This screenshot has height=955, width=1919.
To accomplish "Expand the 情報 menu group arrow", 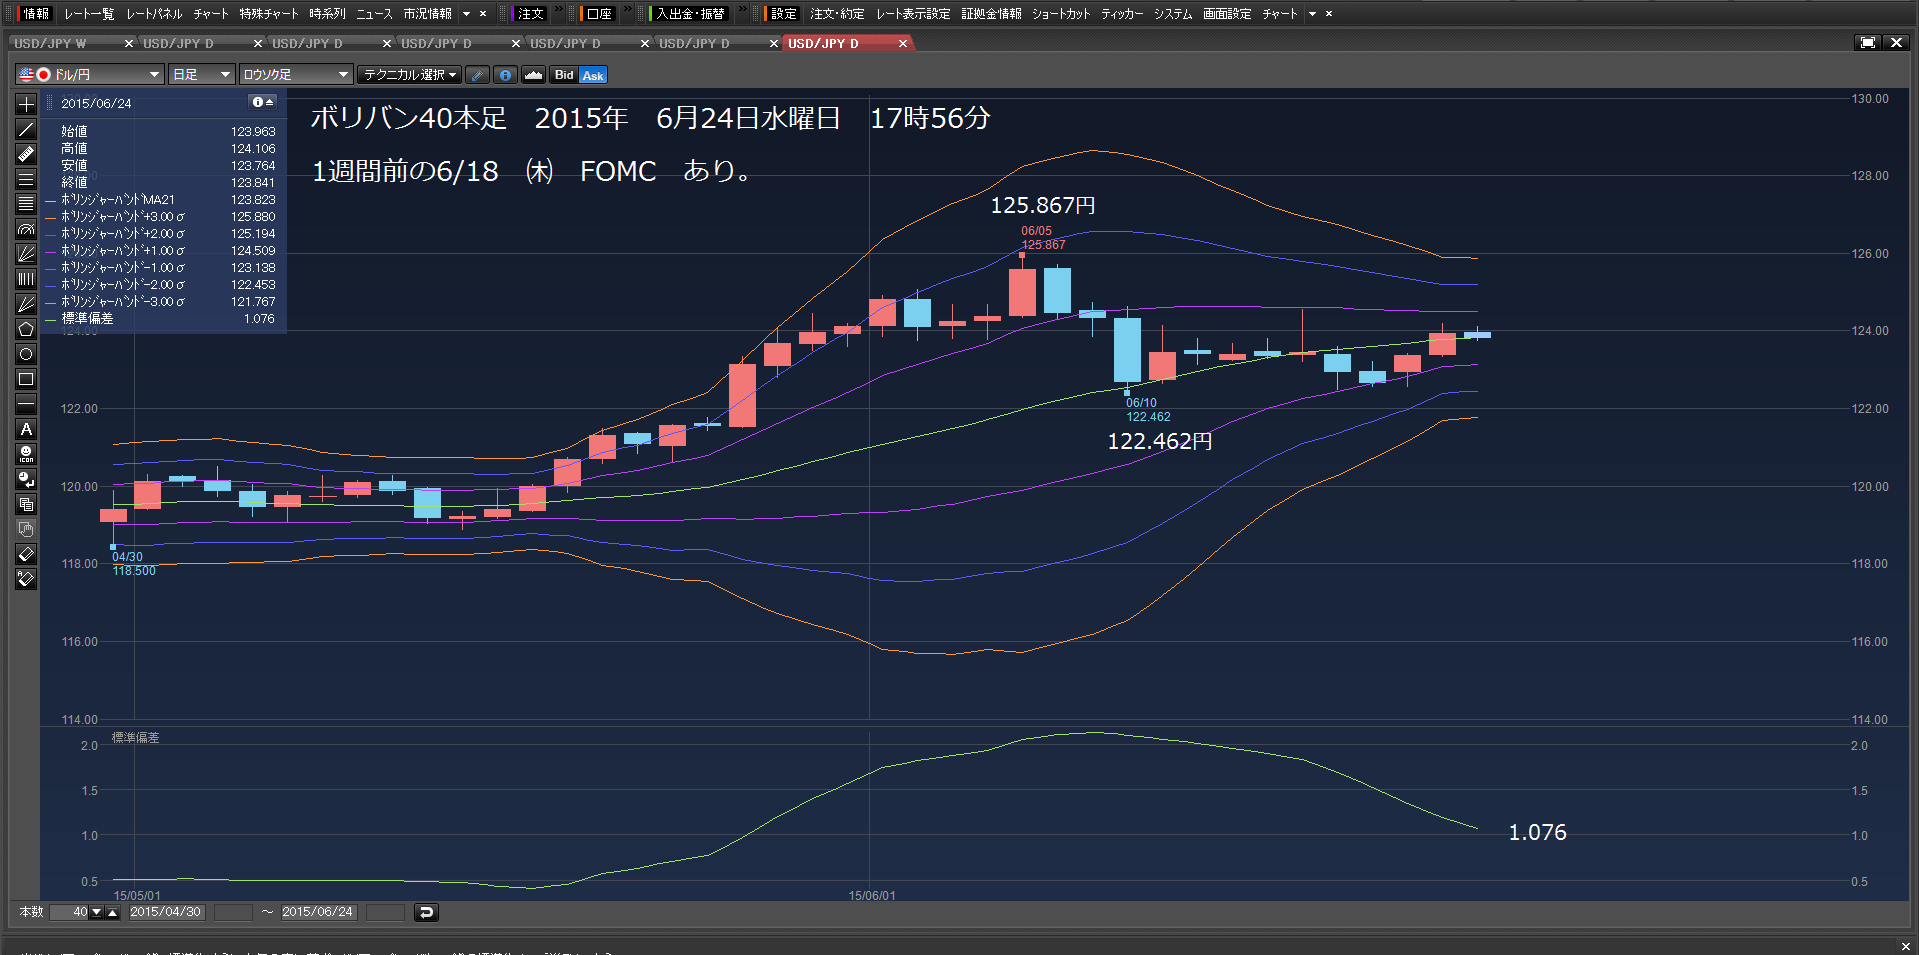I will click(x=467, y=14).
